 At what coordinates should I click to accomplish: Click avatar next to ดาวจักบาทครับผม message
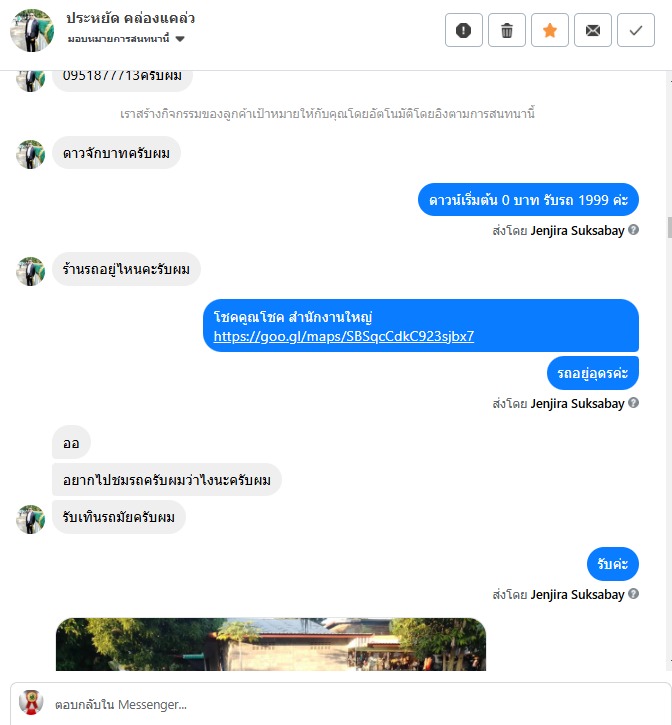coord(31,154)
